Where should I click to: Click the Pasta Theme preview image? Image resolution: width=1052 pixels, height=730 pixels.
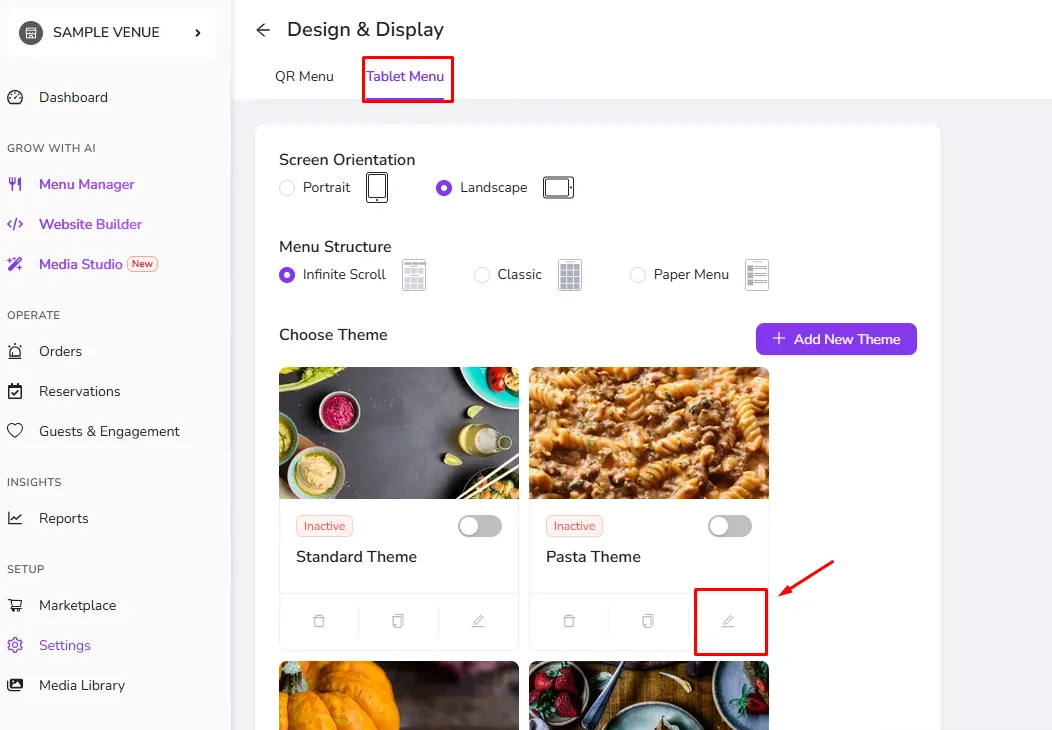click(x=649, y=433)
